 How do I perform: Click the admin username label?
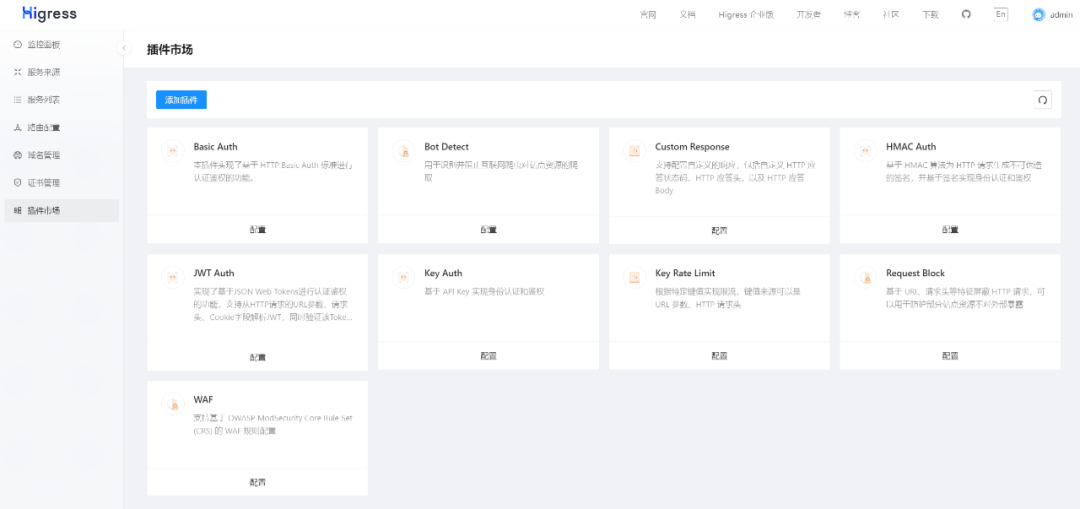pyautogui.click(x=1061, y=14)
